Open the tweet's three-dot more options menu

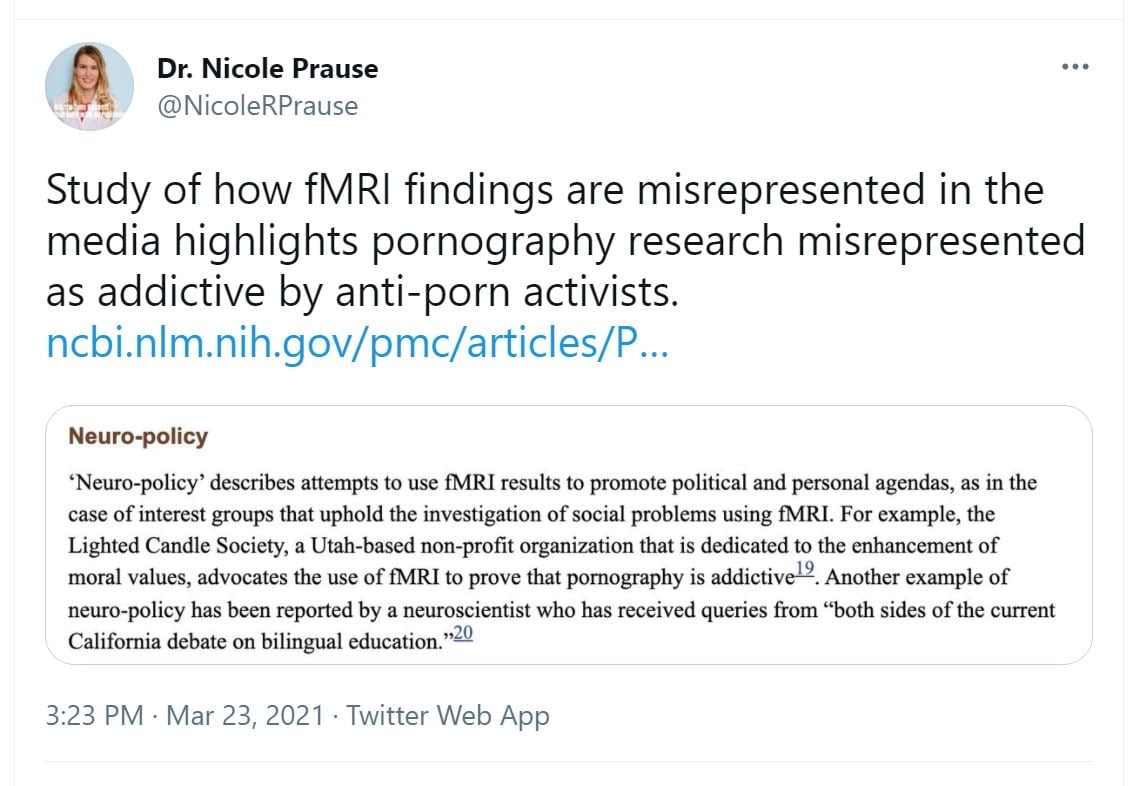coord(1074,67)
